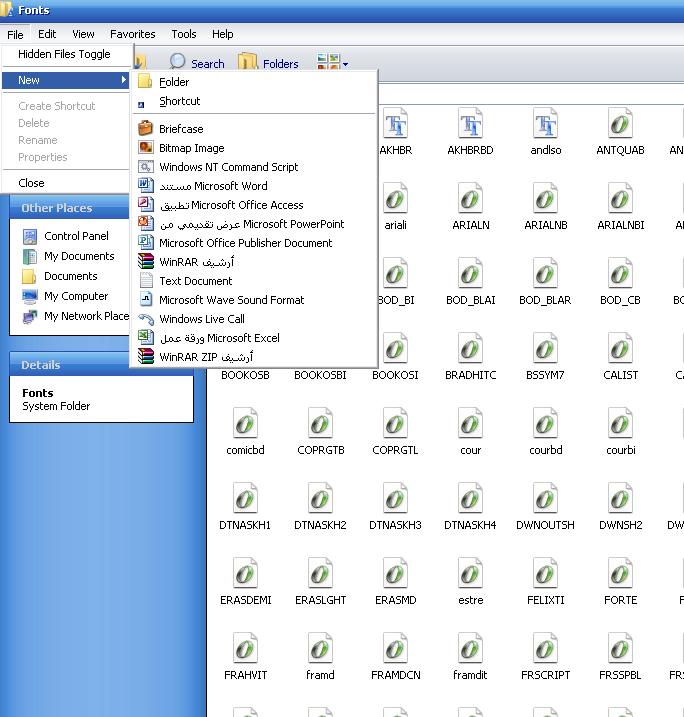The image size is (684, 717).
Task: Open the Edit menu
Action: click(x=47, y=34)
